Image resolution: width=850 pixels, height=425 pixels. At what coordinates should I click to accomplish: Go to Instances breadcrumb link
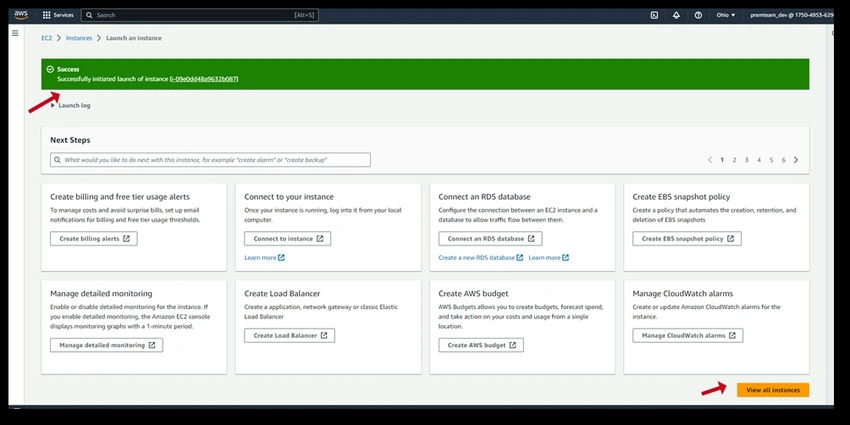tap(79, 38)
